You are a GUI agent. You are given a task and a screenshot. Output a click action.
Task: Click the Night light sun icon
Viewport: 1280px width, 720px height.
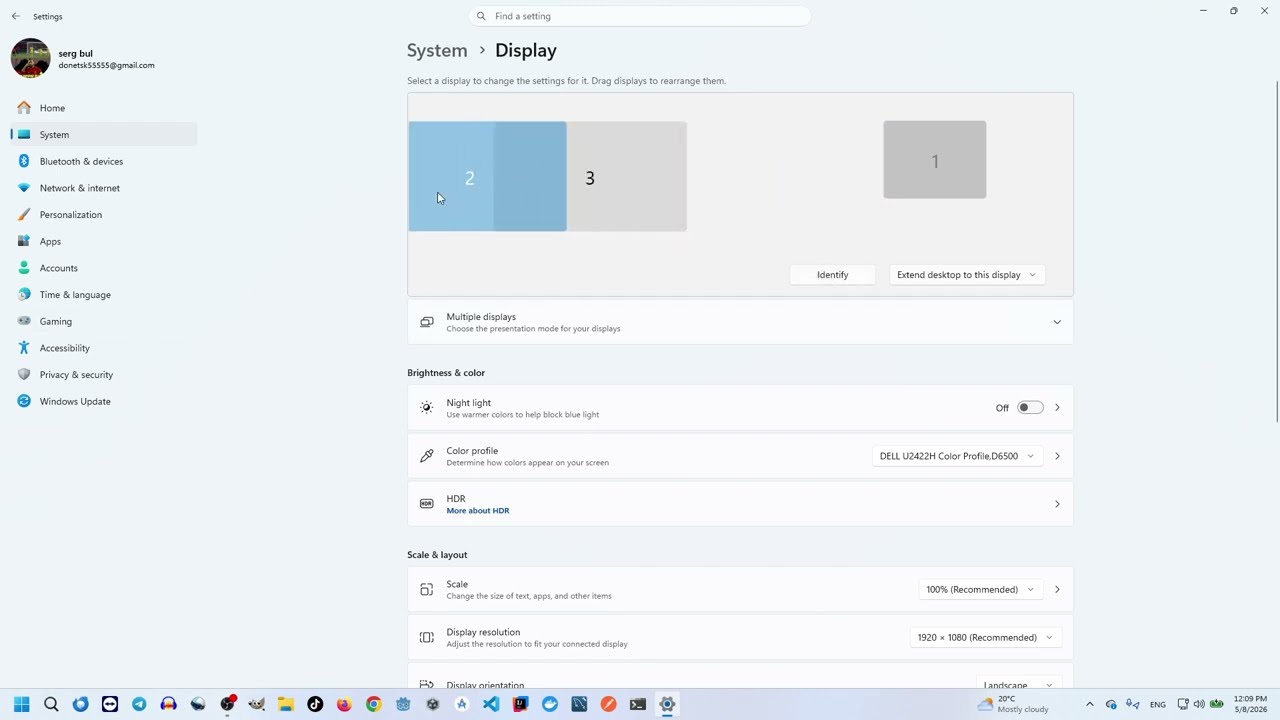[427, 408]
